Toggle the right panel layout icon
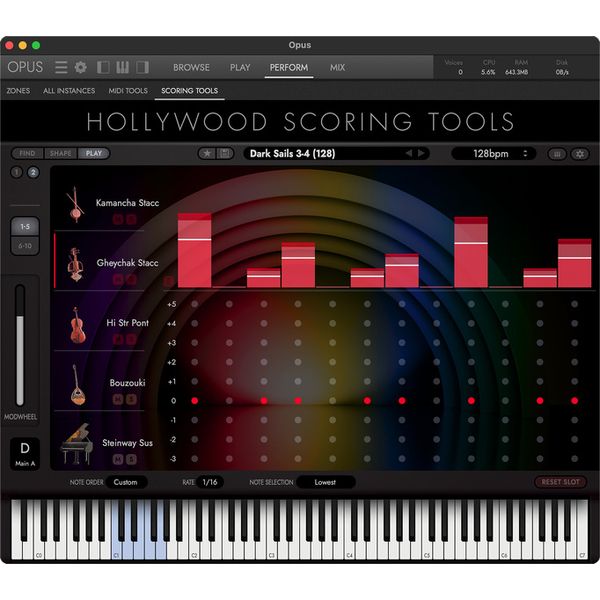The height and width of the screenshot is (600, 600). pyautogui.click(x=142, y=67)
